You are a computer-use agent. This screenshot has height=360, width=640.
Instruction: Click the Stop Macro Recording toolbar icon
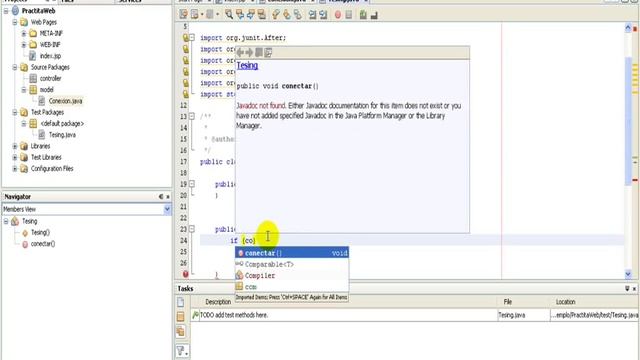349,15
